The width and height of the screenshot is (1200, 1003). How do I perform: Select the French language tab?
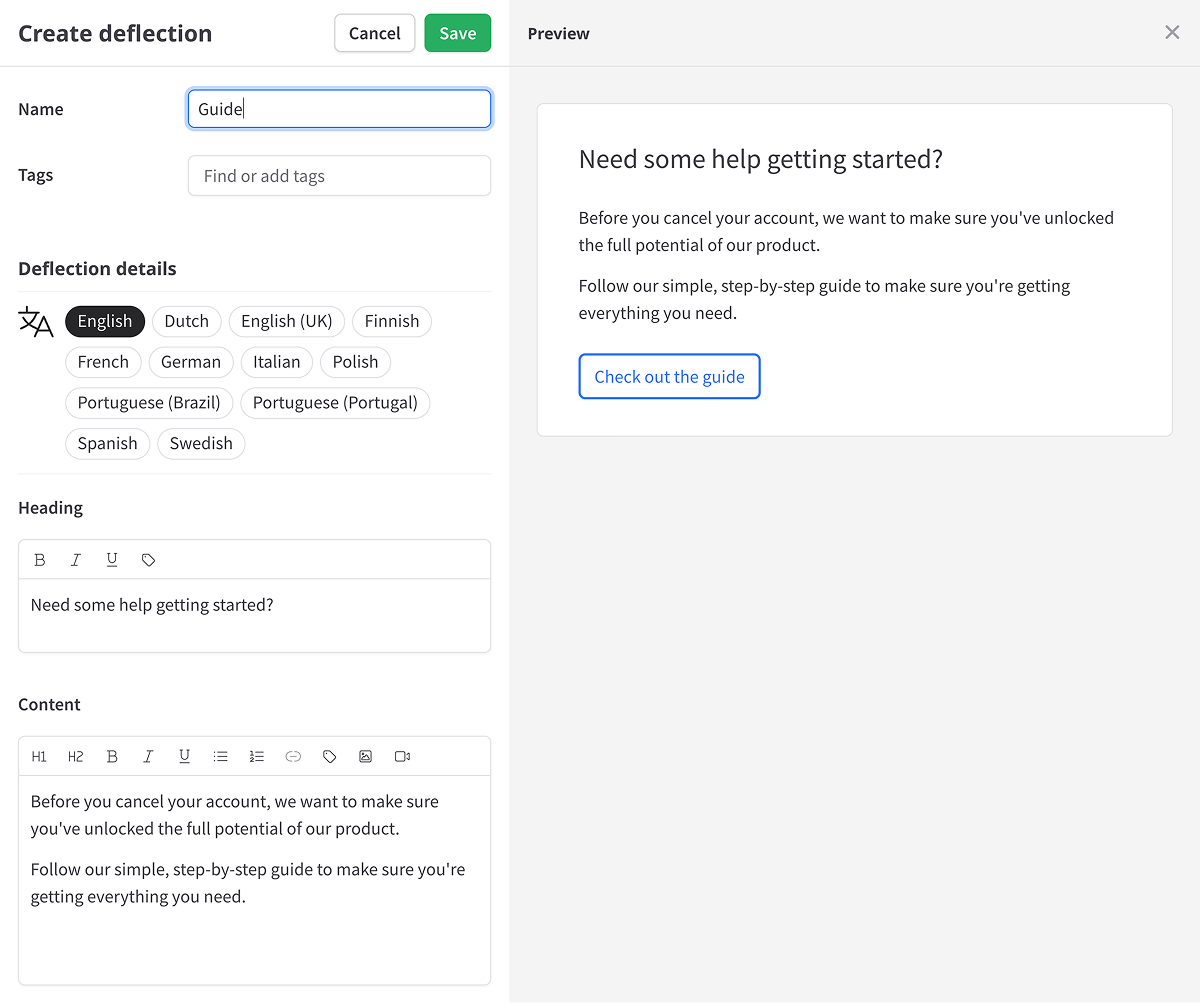pyautogui.click(x=103, y=362)
